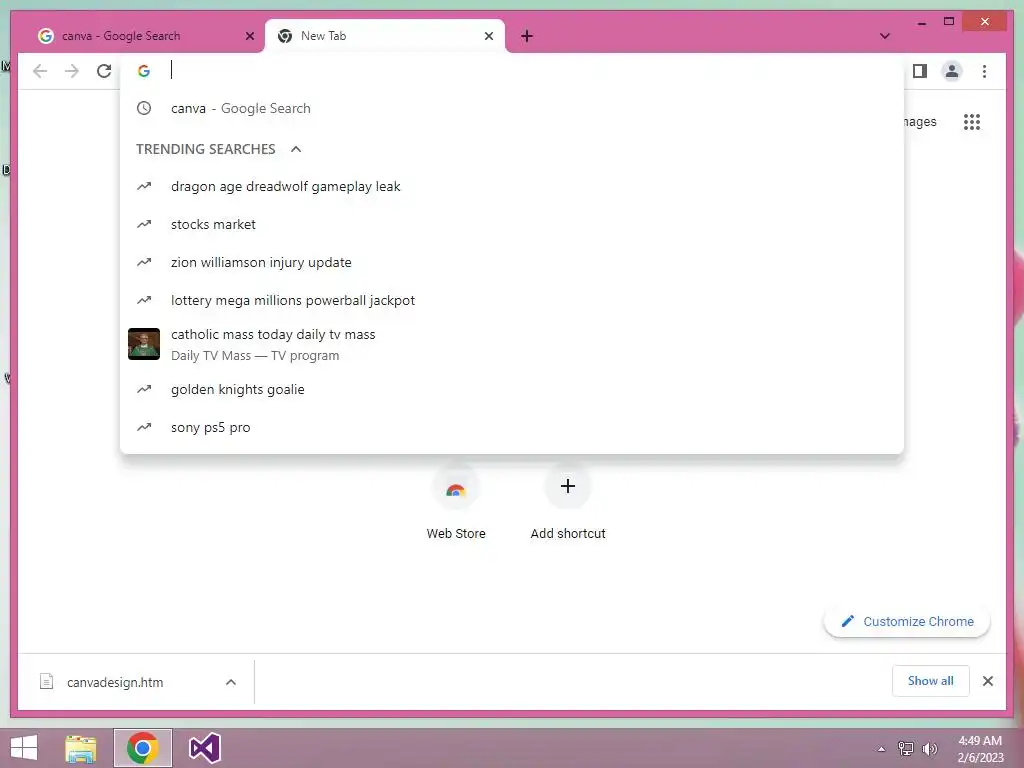Collapse the Trending Searches section
The image size is (1024, 768).
point(296,149)
